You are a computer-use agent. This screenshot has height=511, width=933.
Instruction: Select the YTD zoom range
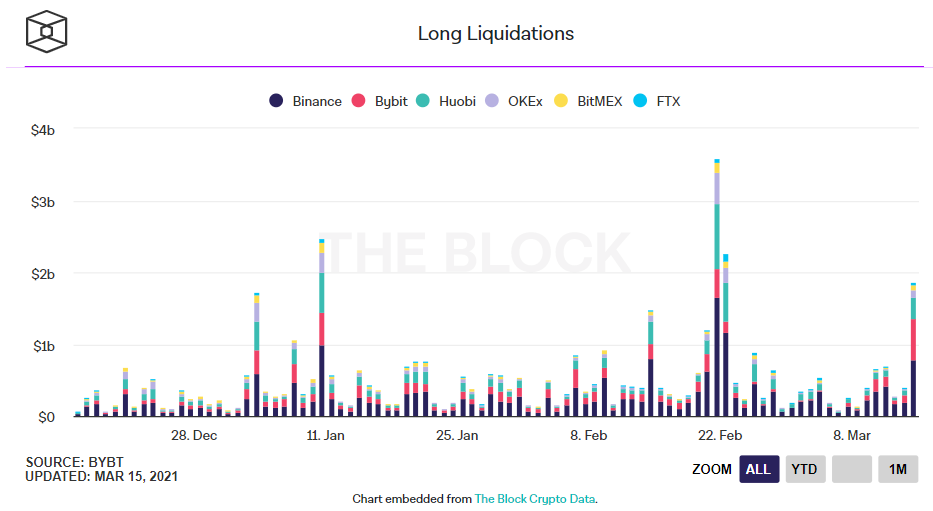click(x=805, y=469)
